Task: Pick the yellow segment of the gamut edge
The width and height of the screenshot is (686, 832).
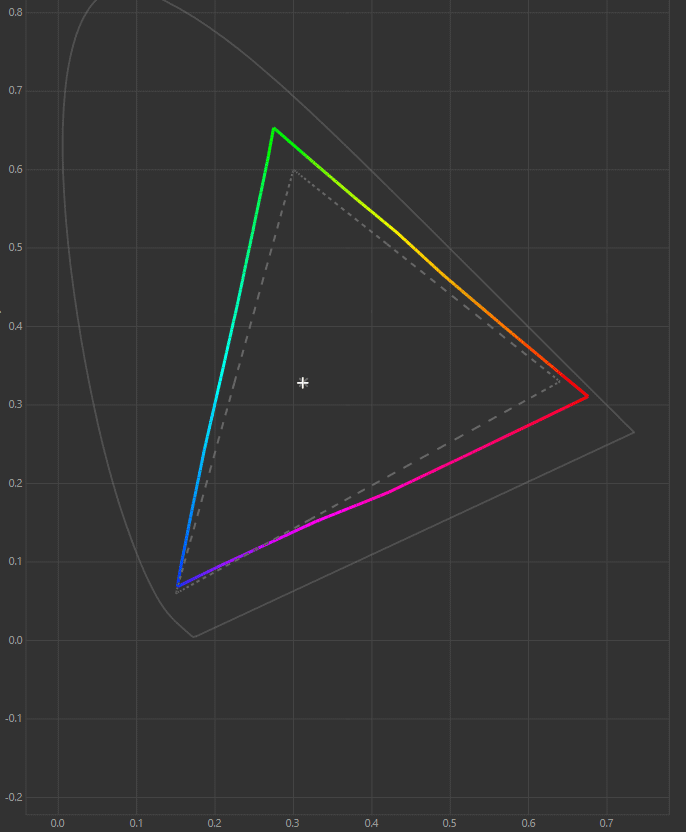Action: coord(400,234)
